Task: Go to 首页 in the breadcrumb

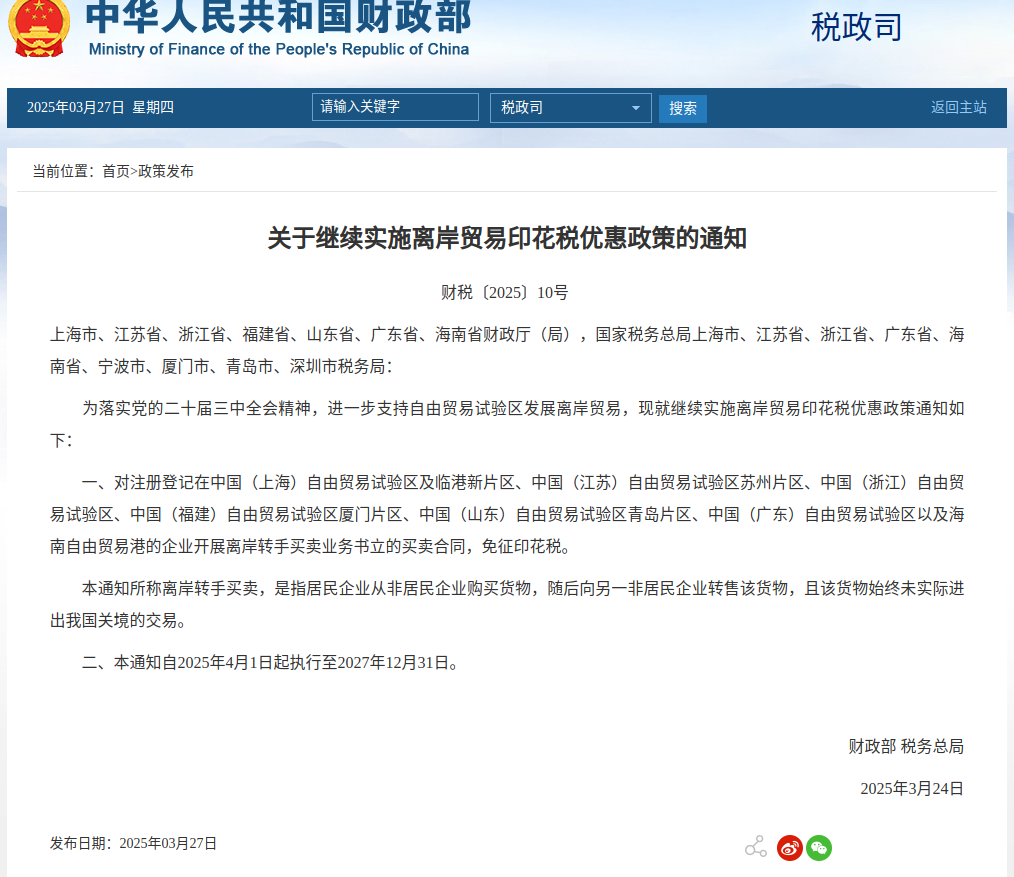Action: [x=116, y=171]
